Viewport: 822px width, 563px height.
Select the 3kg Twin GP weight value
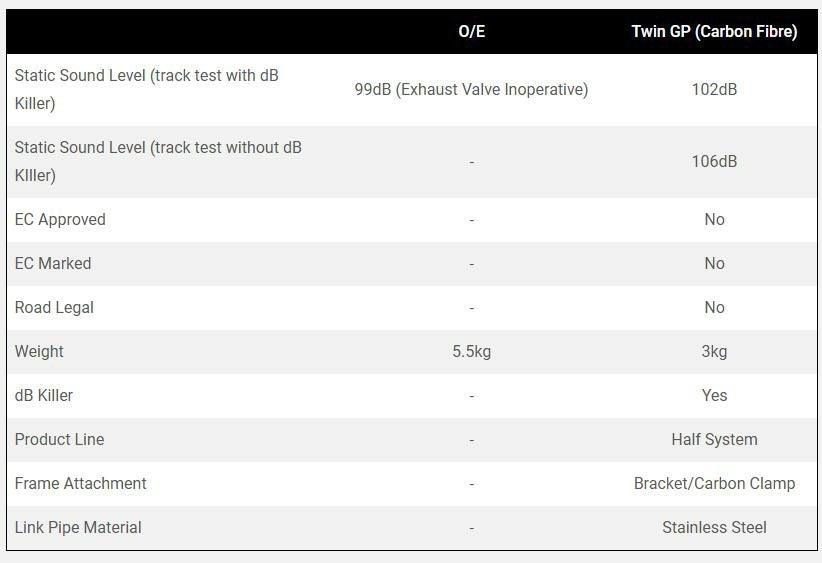pos(714,352)
